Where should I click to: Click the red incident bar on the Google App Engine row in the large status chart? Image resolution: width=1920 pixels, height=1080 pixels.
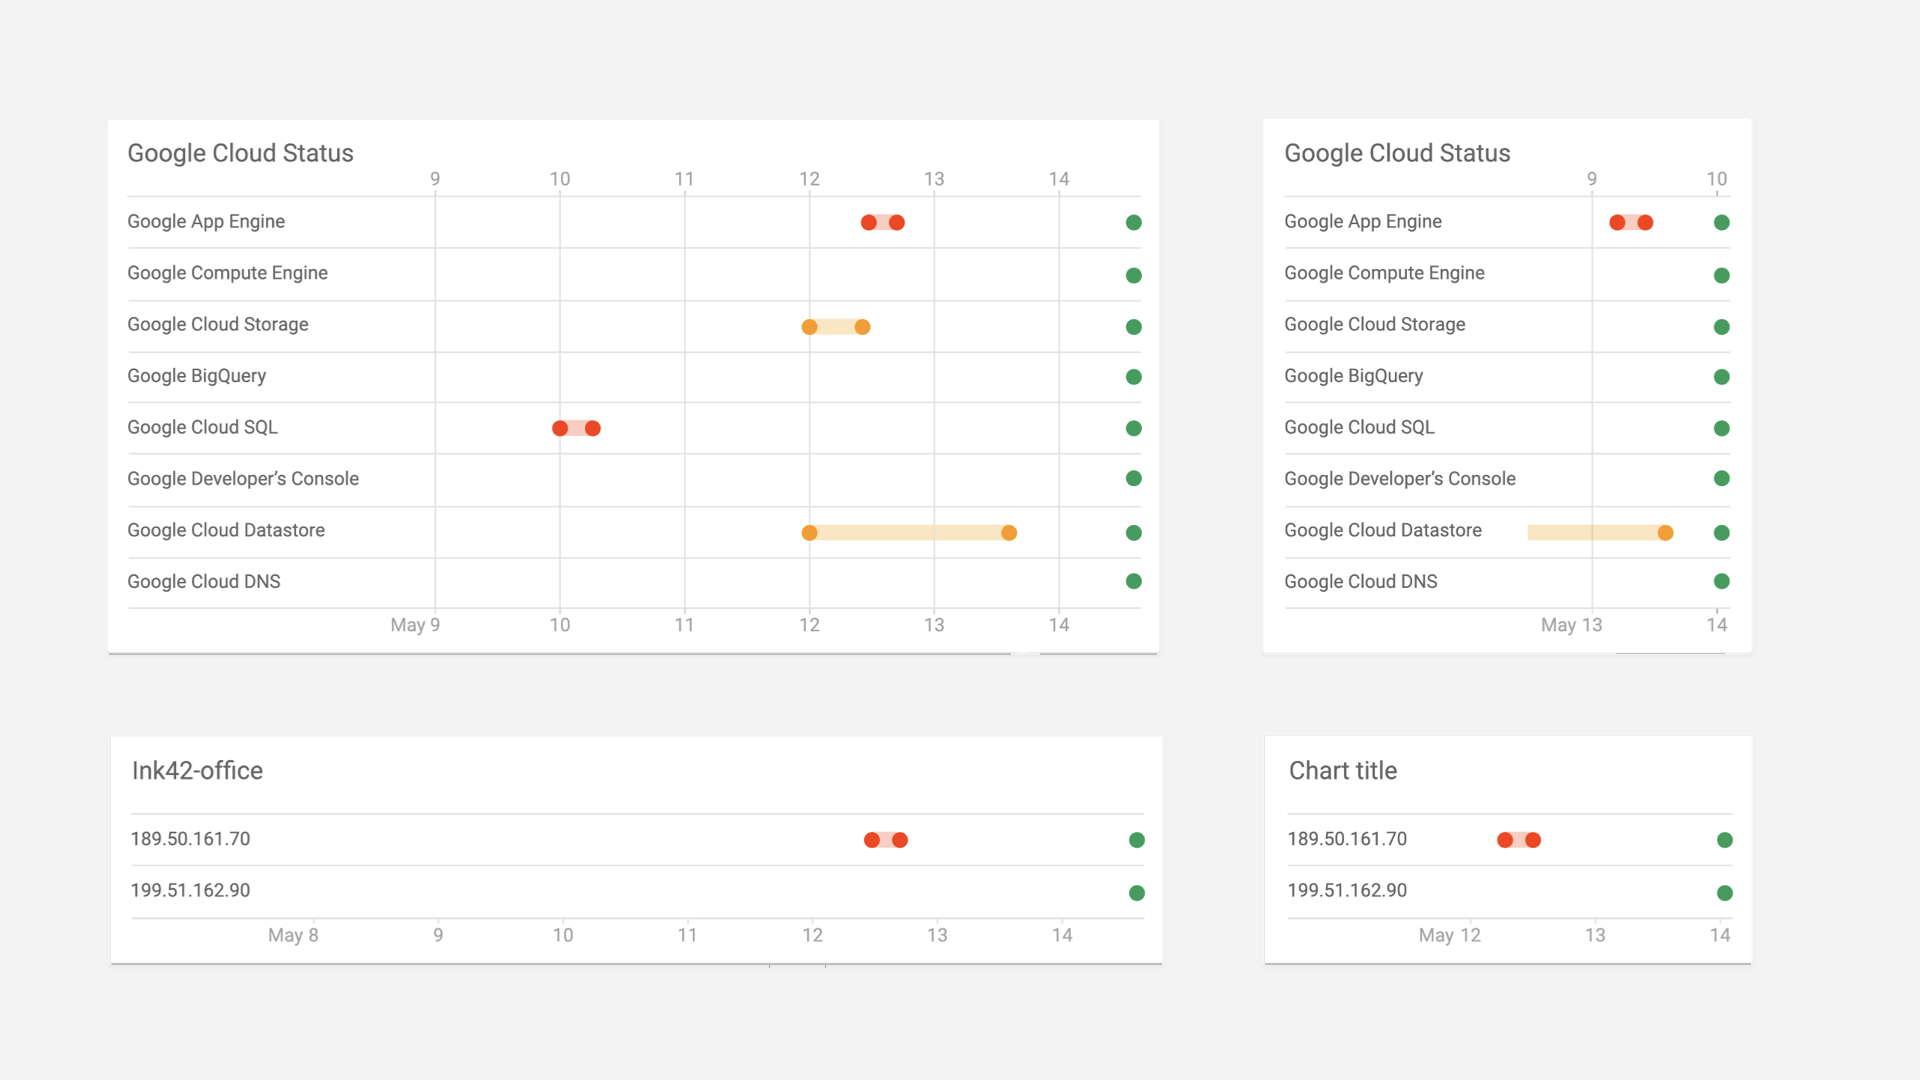pyautogui.click(x=883, y=223)
